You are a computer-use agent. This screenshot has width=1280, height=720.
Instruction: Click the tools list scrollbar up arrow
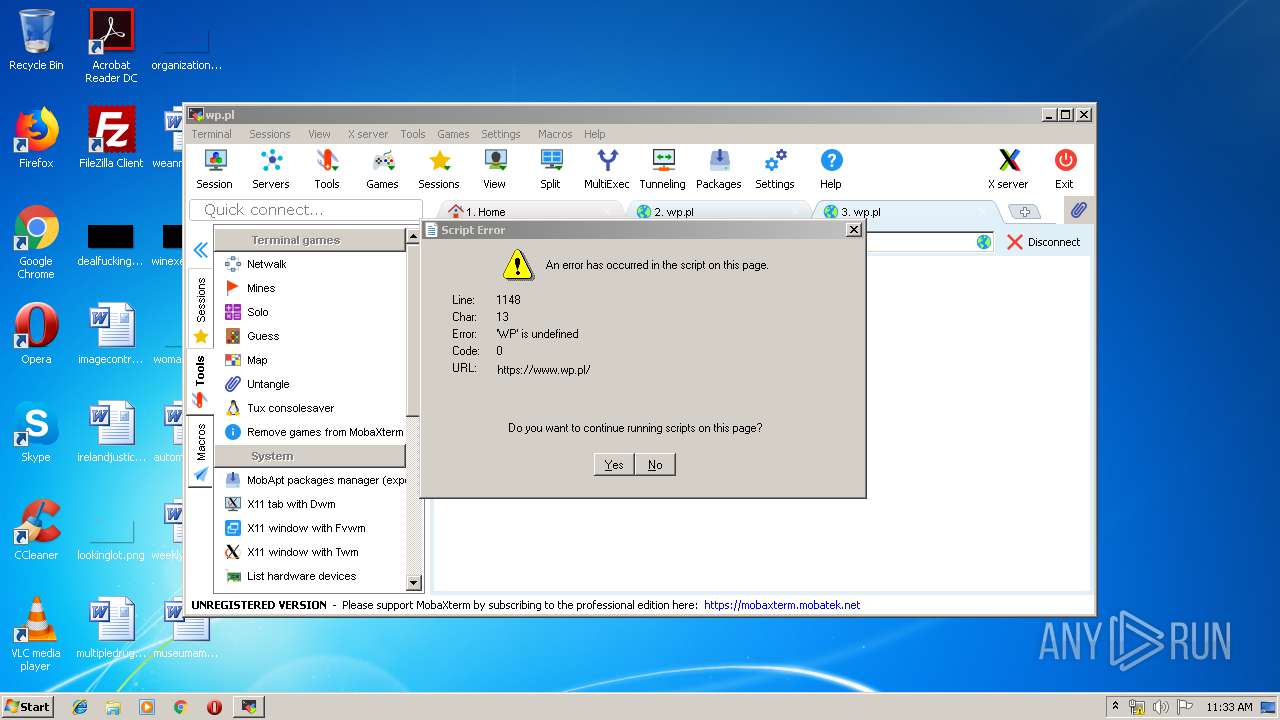click(x=414, y=238)
